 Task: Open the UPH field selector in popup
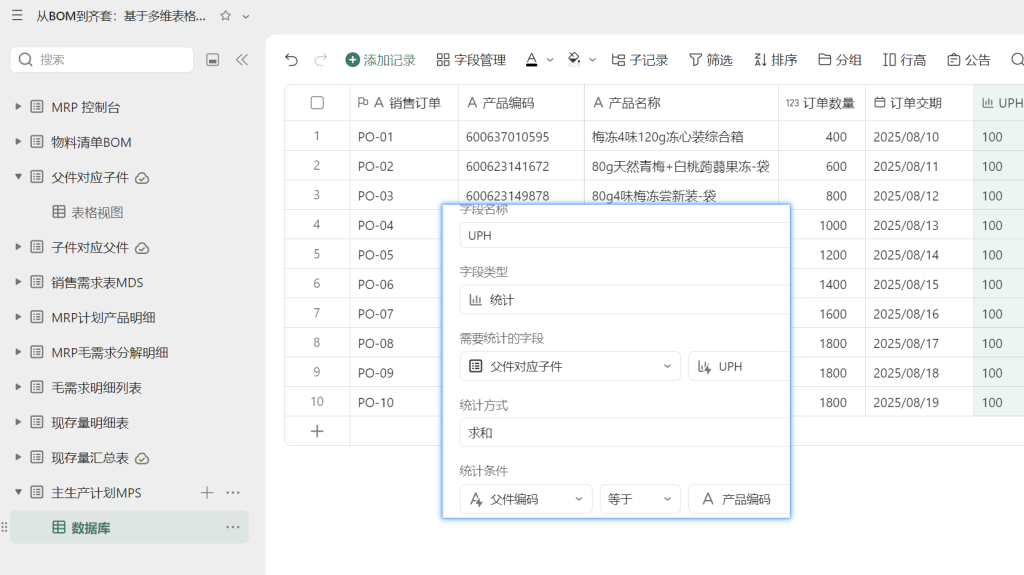(739, 367)
